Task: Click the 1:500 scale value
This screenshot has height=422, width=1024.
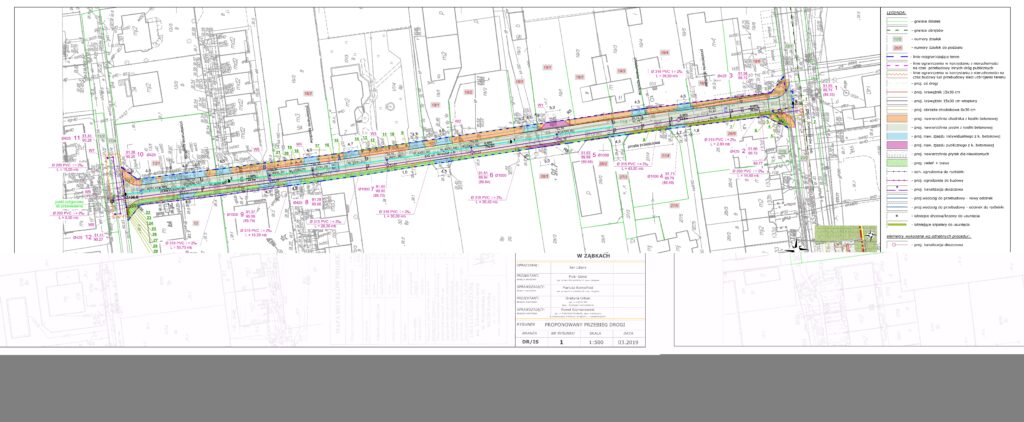Action: coord(597,341)
